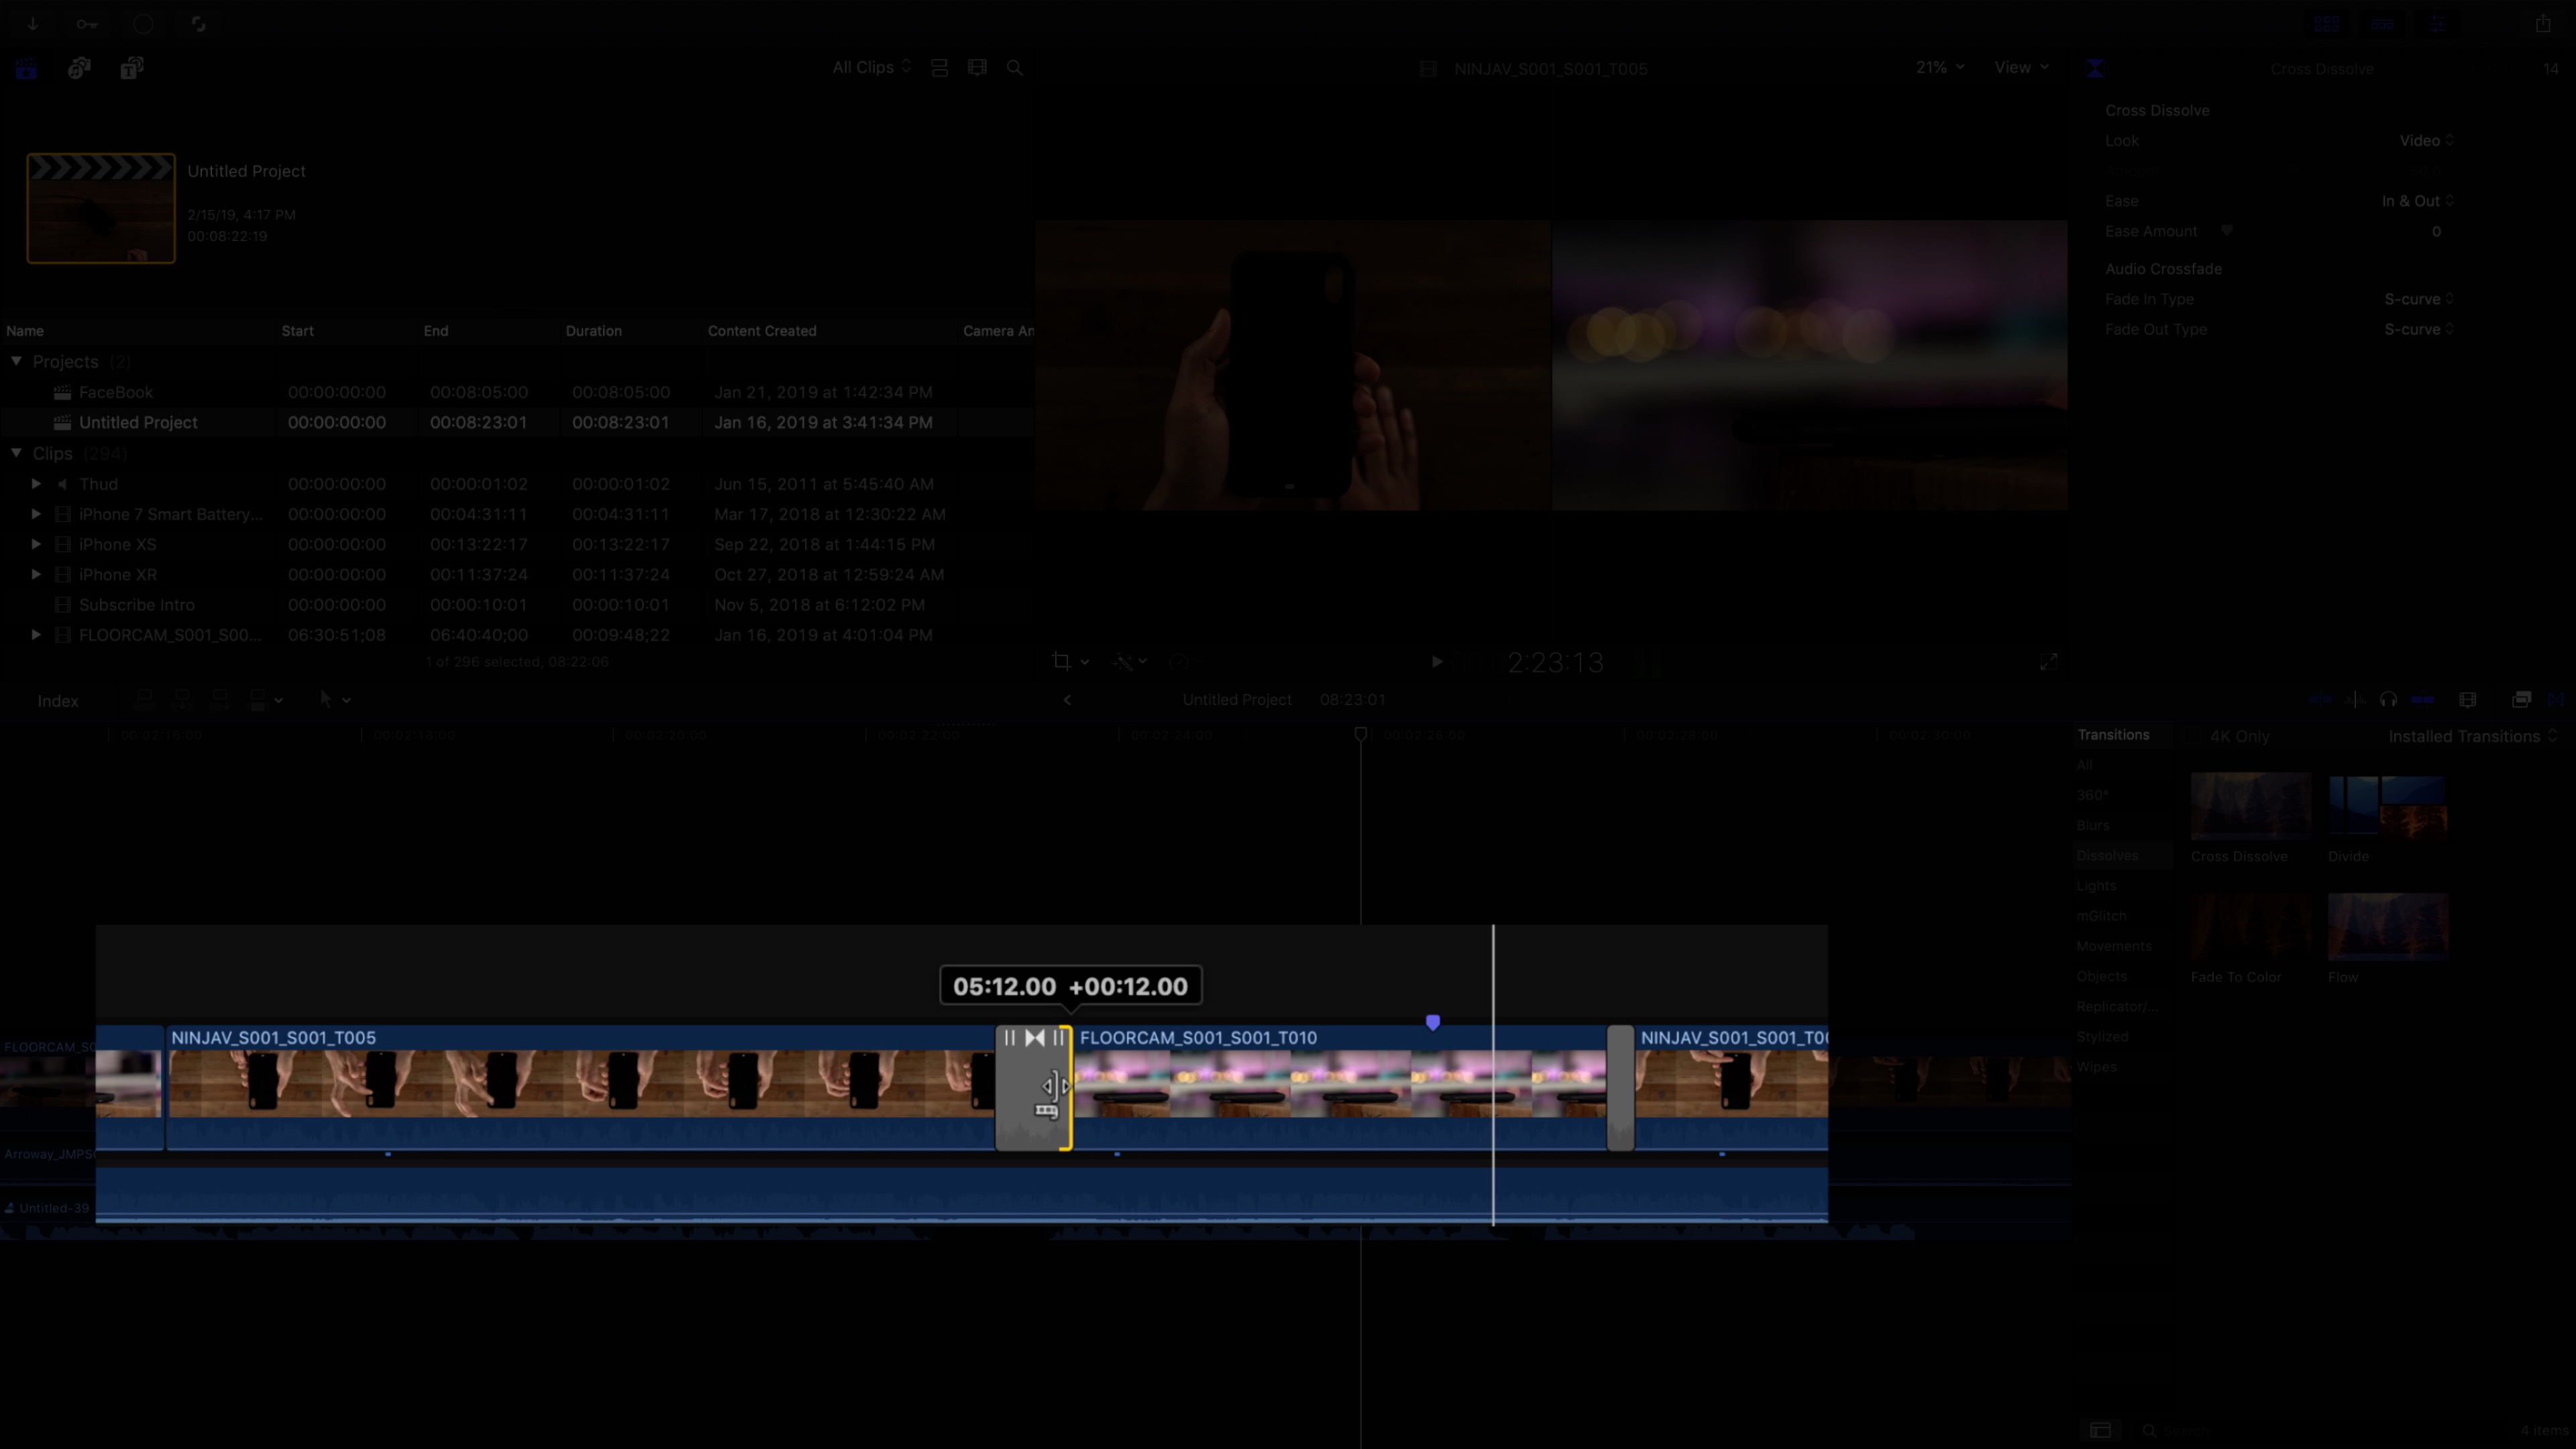The width and height of the screenshot is (2576, 1449).
Task: Select the Dissolves transitions category
Action: pos(2107,856)
